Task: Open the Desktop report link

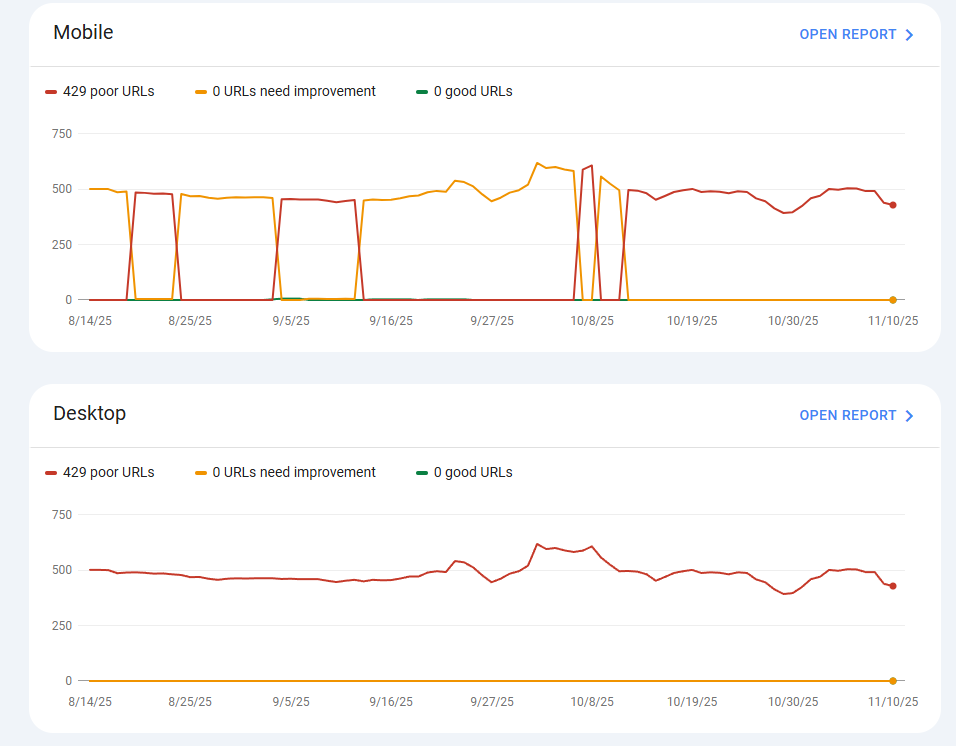Action: [848, 416]
